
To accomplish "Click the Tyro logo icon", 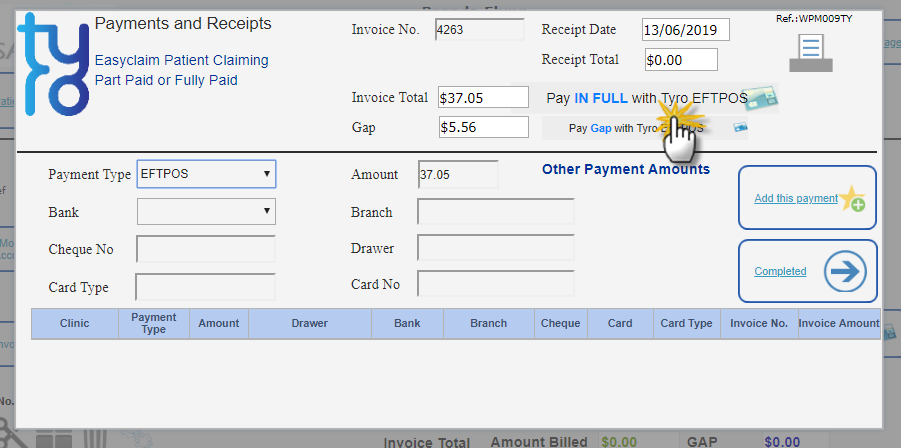I will (53, 64).
